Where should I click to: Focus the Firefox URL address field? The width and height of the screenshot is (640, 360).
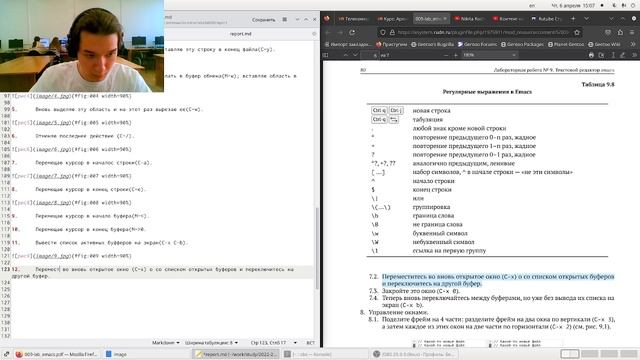point(483,32)
